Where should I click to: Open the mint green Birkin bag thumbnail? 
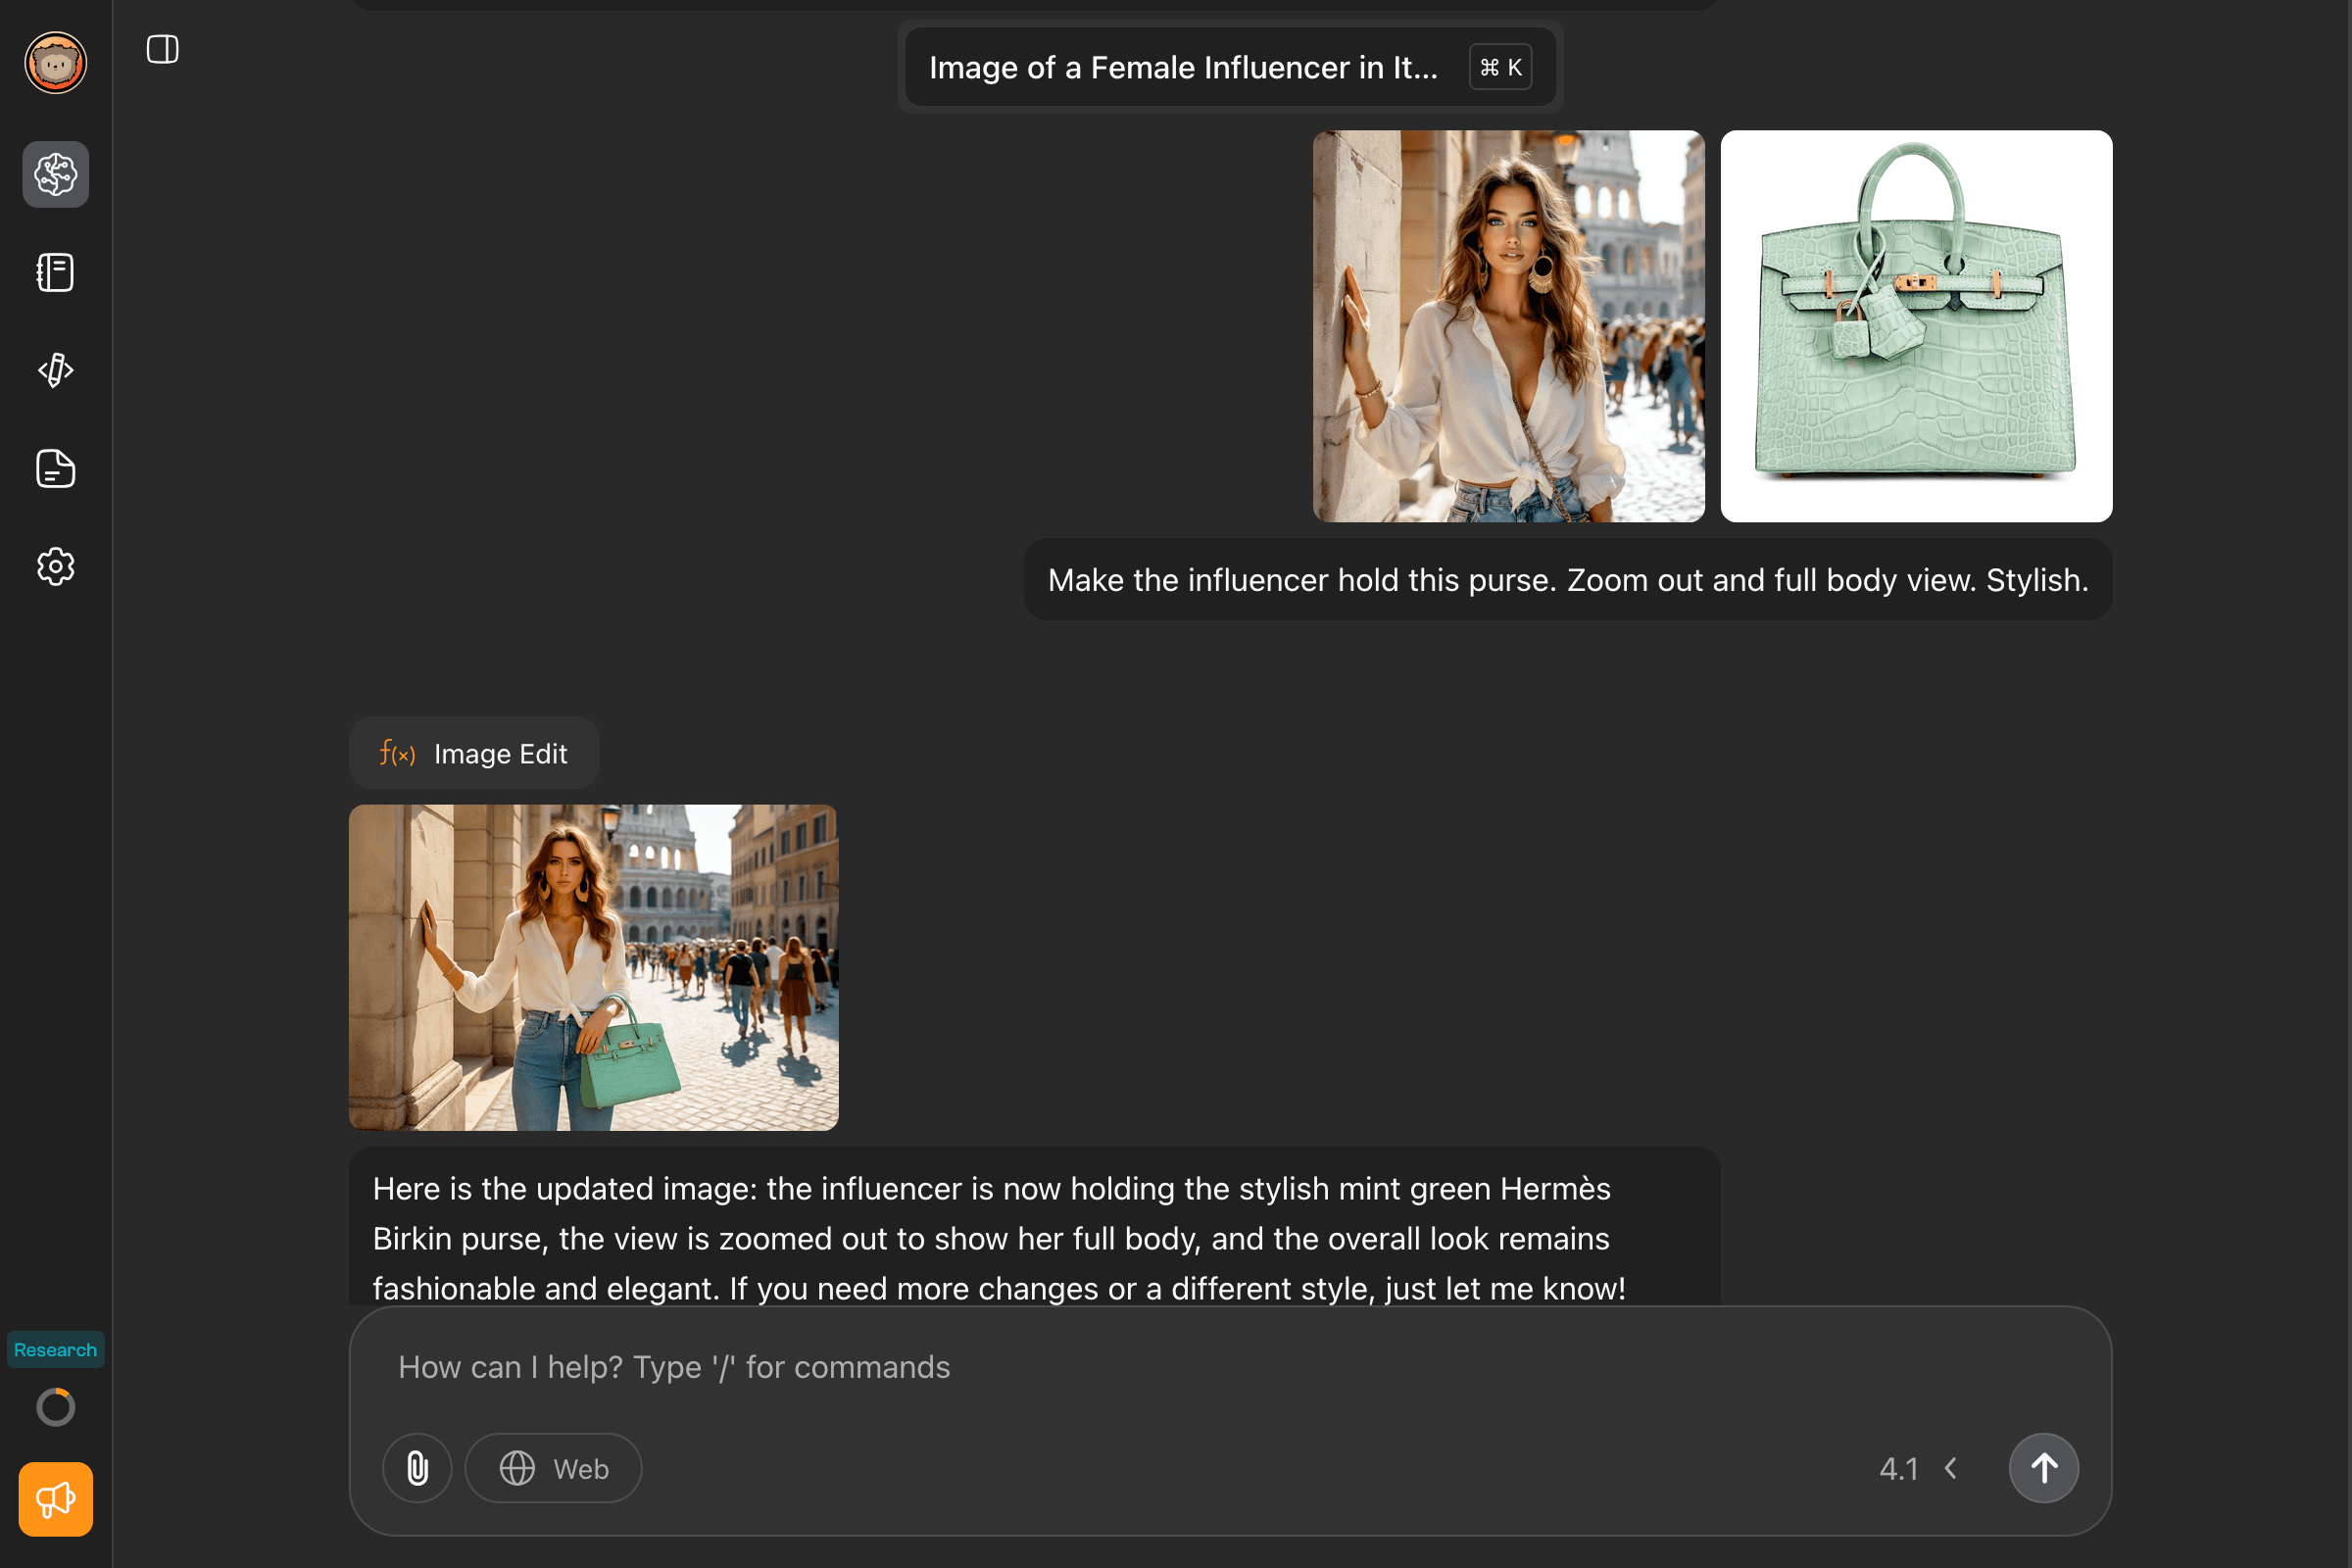pos(1916,326)
